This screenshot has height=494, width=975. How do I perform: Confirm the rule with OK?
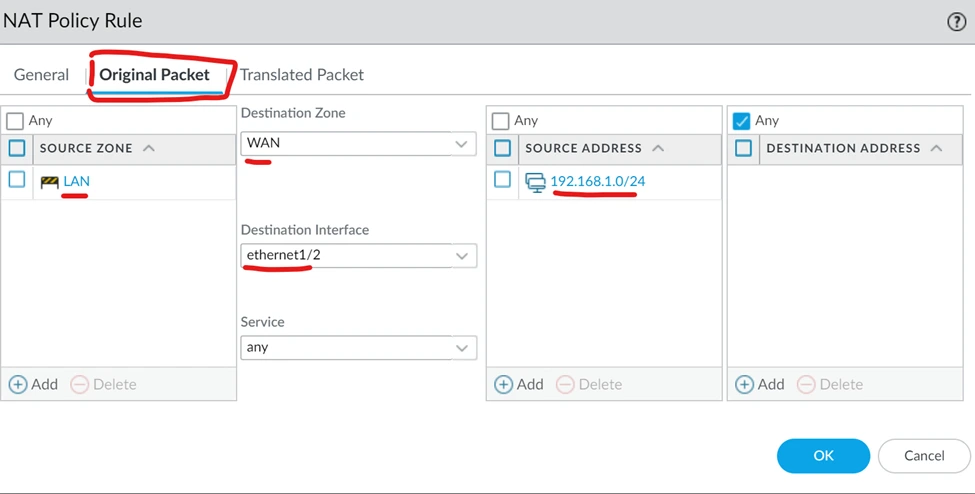coord(822,455)
